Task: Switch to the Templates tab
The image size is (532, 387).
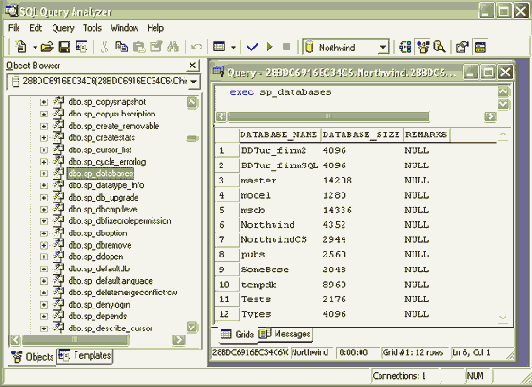Action: [85, 356]
